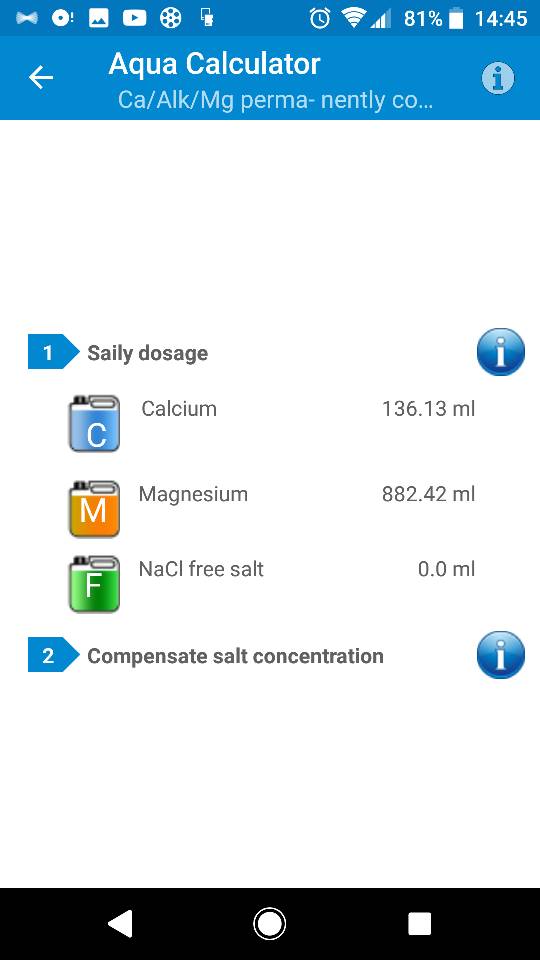Image resolution: width=540 pixels, height=960 pixels.
Task: Tap the back arrow in header
Action: (x=41, y=78)
